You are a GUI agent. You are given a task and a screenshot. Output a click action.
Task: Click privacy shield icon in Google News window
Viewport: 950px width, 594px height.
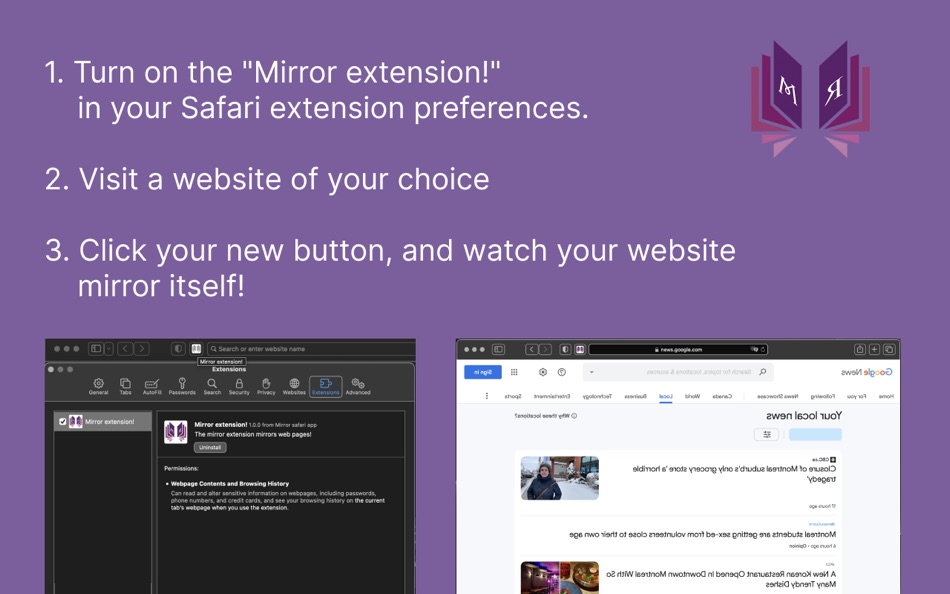click(565, 349)
